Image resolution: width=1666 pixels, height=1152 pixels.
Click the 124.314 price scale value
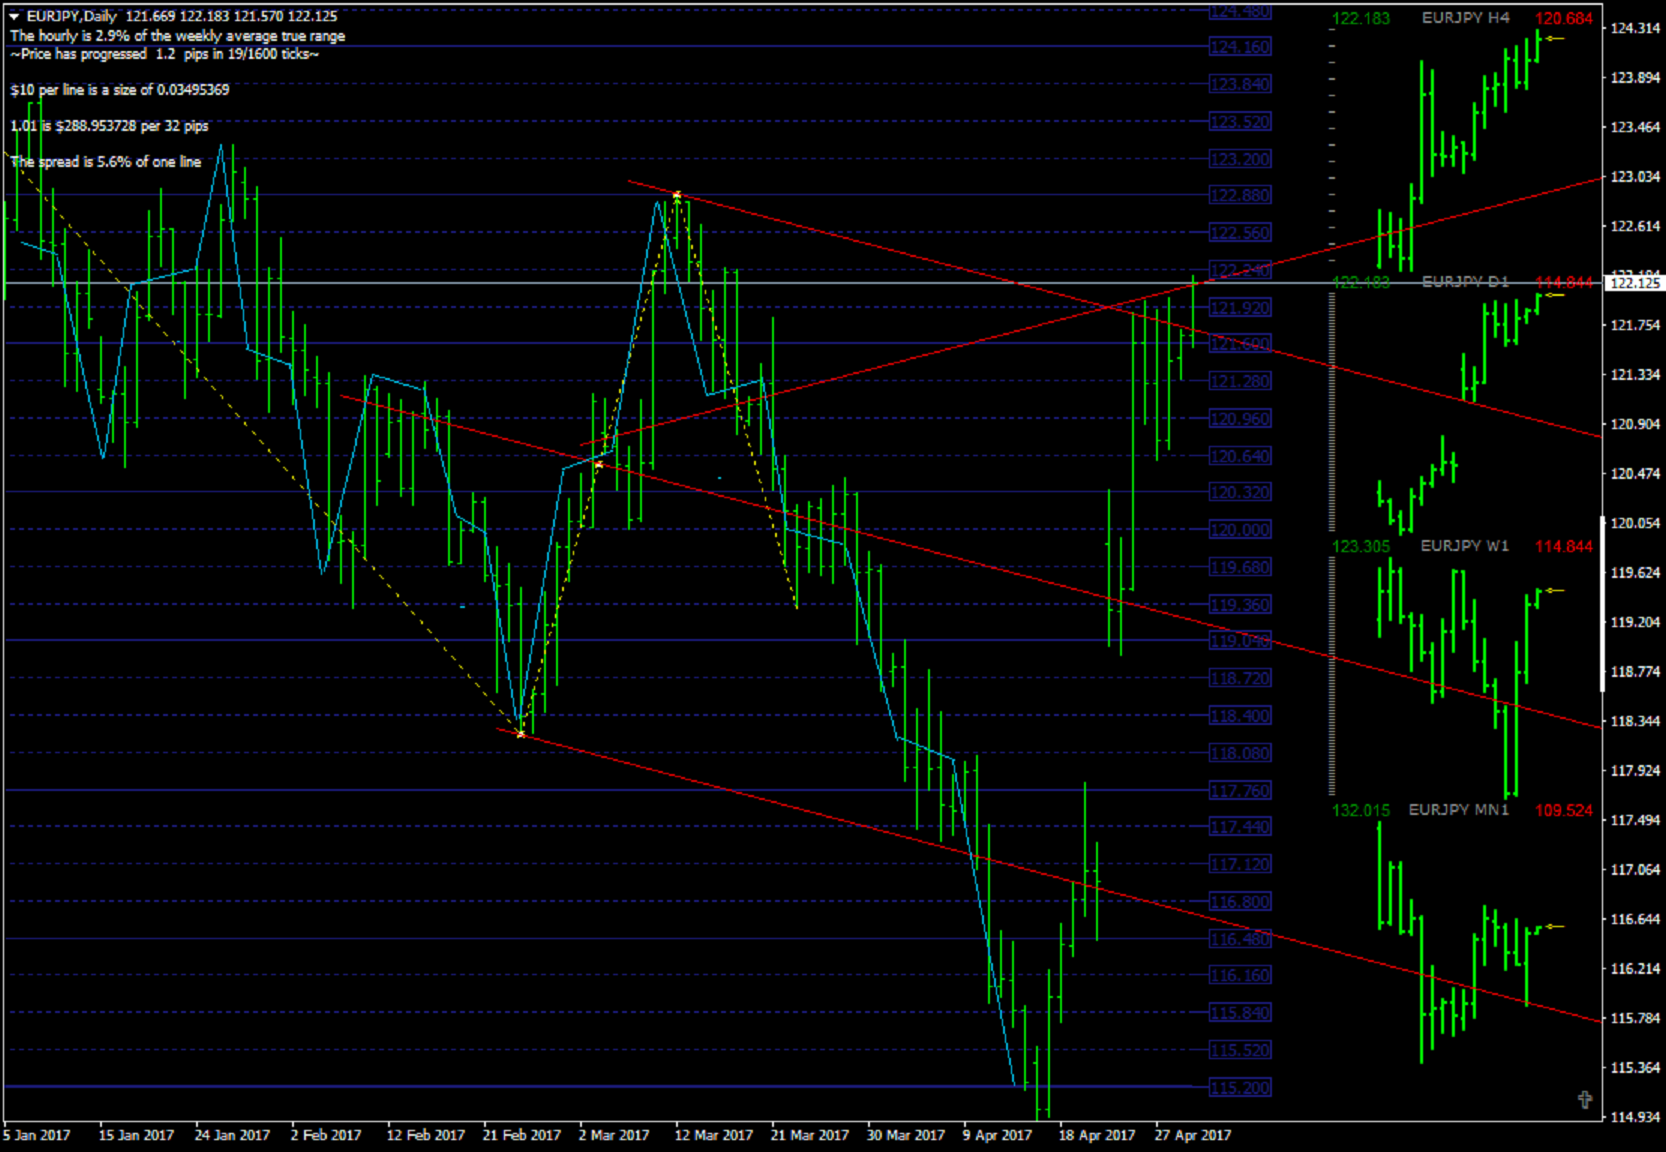pos(1635,28)
